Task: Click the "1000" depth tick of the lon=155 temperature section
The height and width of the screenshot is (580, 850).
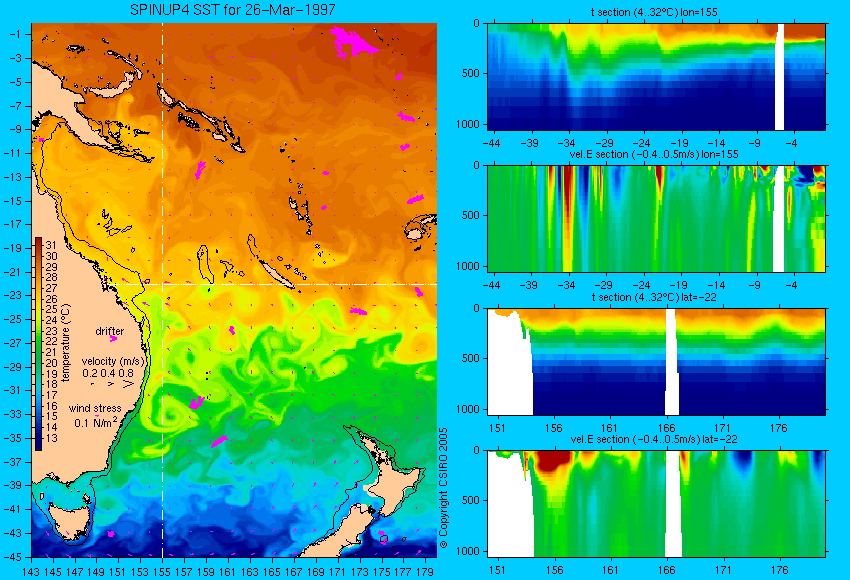Action: [x=468, y=124]
